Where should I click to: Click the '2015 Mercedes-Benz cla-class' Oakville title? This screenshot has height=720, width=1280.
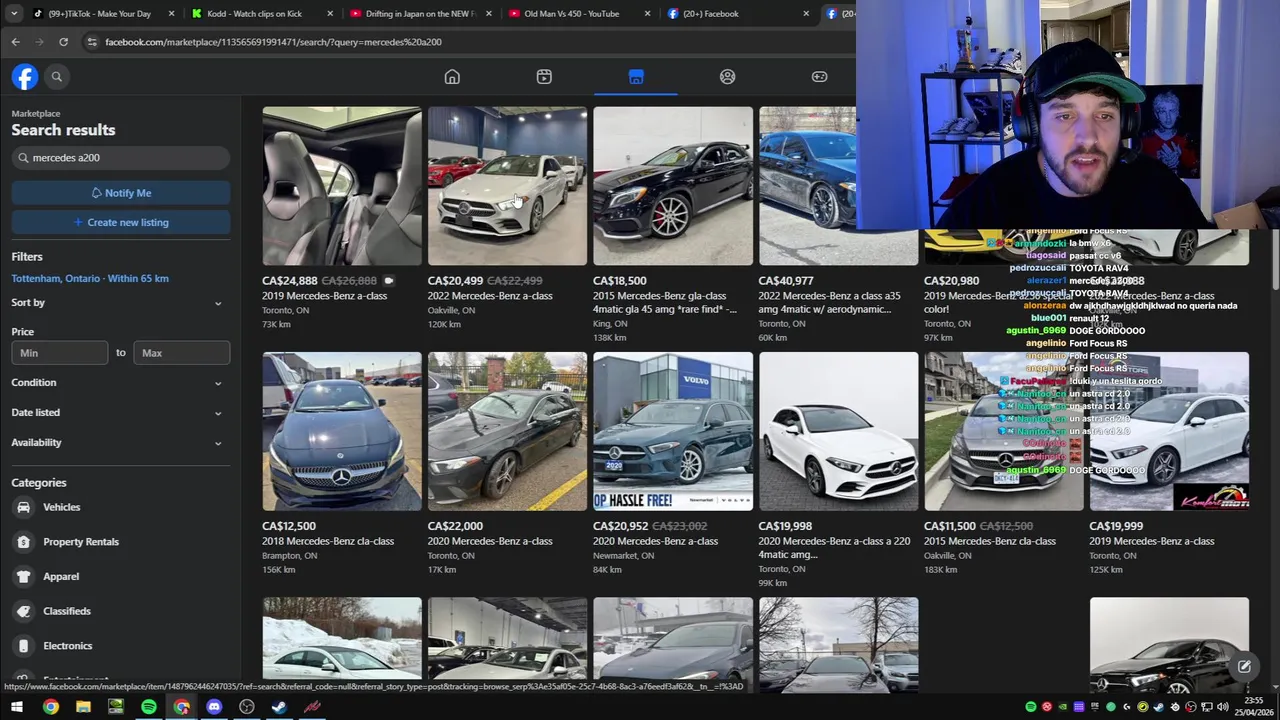(990, 541)
